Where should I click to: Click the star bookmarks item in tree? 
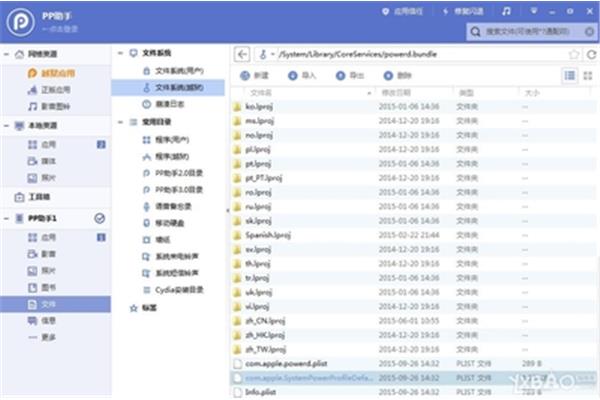click(143, 308)
